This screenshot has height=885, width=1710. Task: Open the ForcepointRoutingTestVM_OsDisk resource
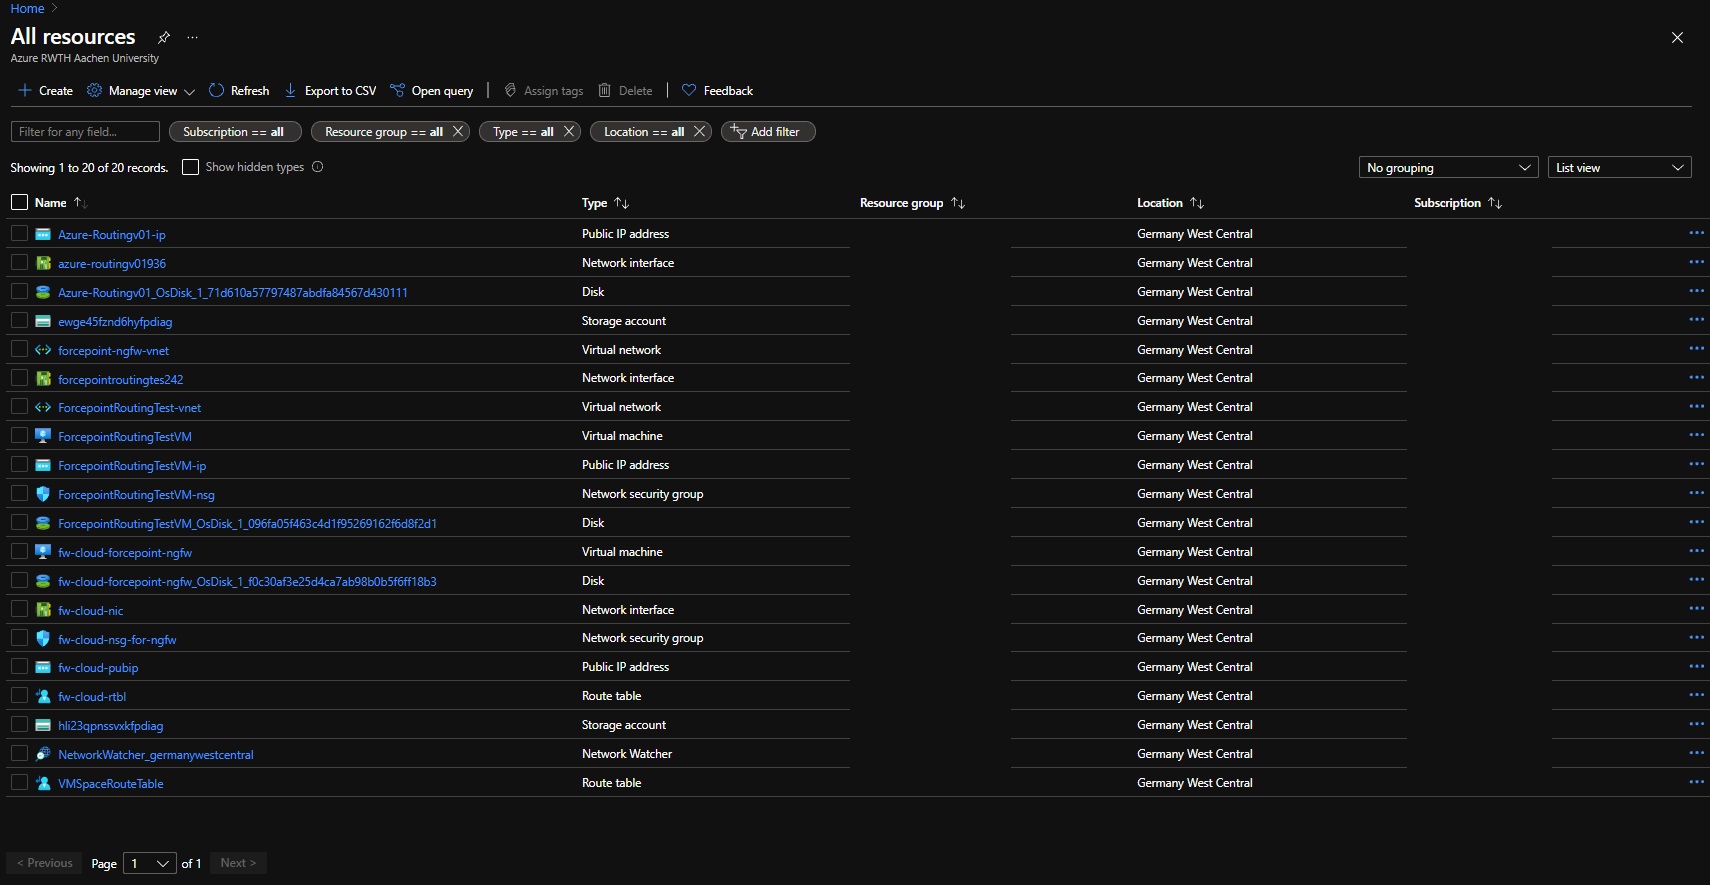pos(247,524)
